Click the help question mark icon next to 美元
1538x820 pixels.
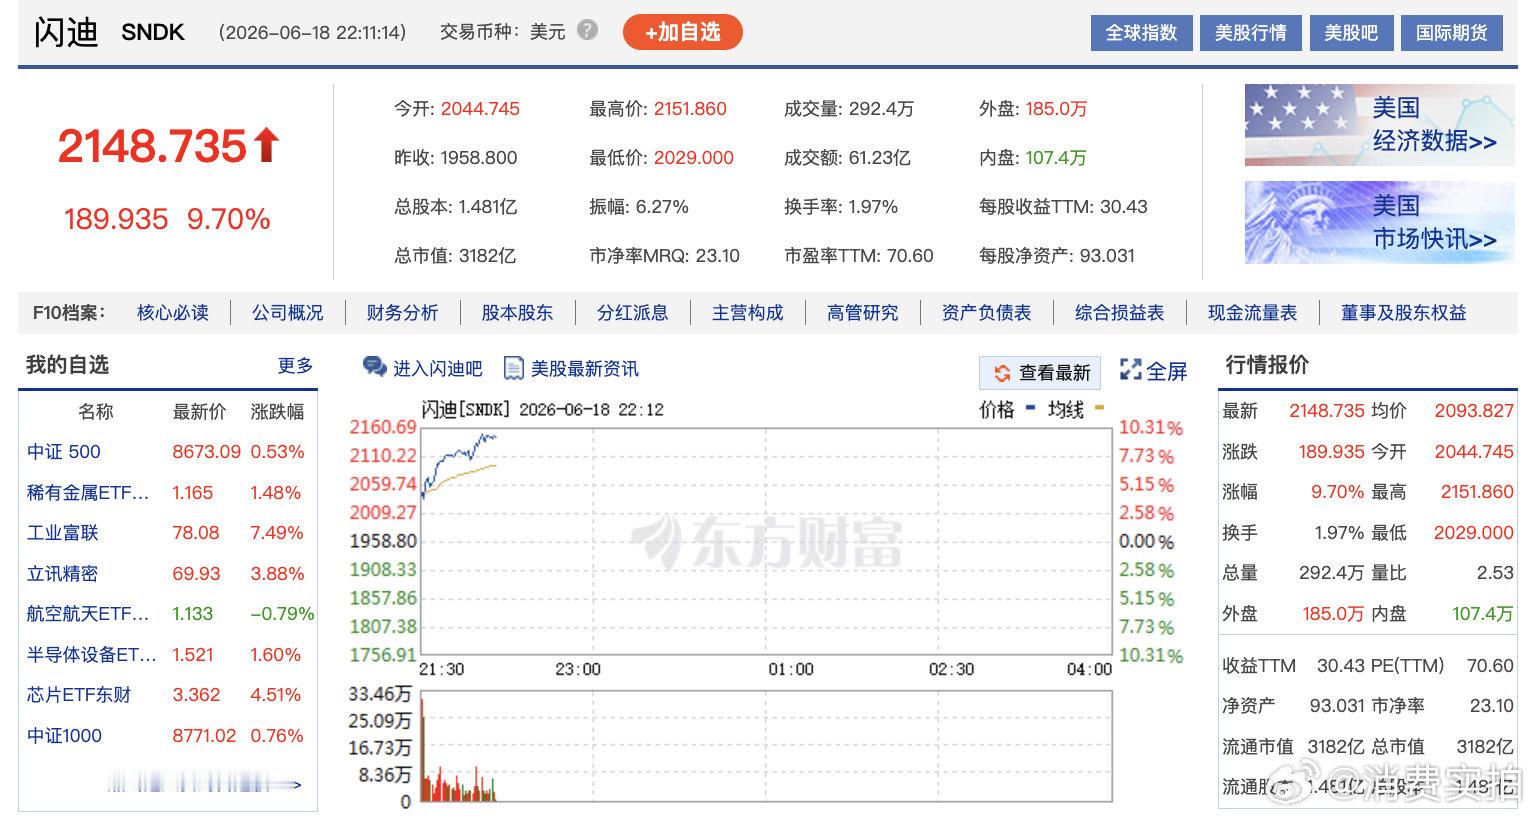[x=588, y=31]
